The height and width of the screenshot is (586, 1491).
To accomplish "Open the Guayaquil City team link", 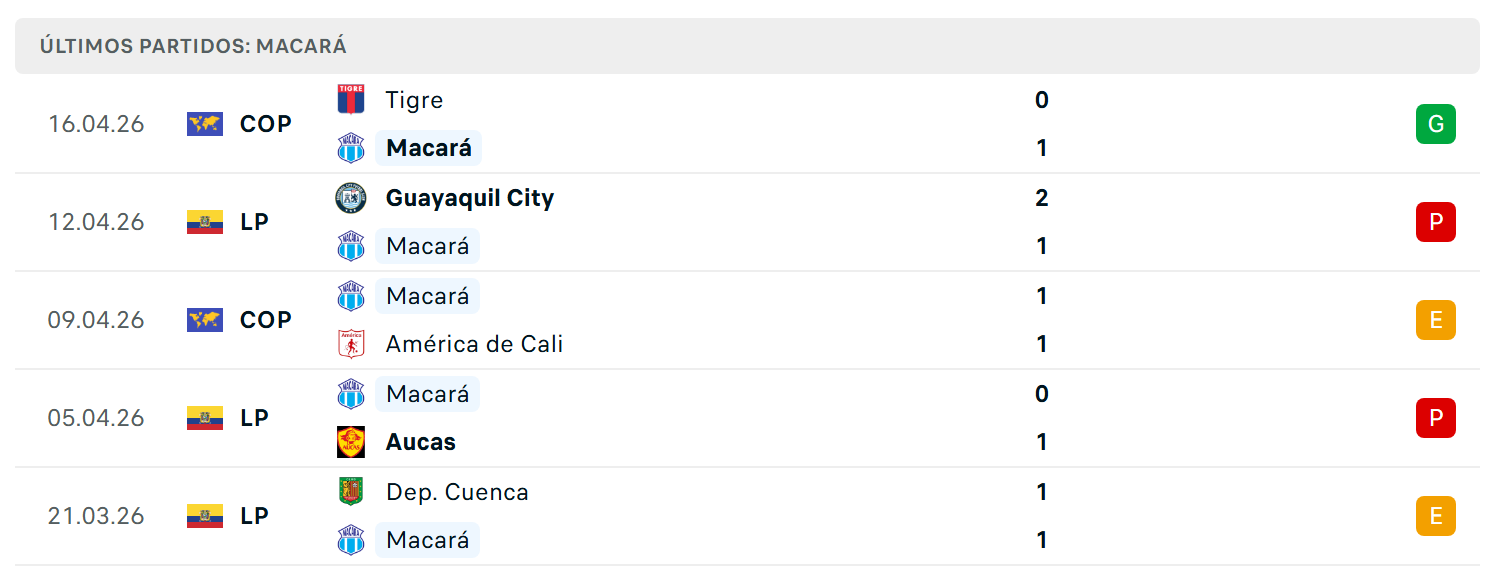I will [470, 198].
